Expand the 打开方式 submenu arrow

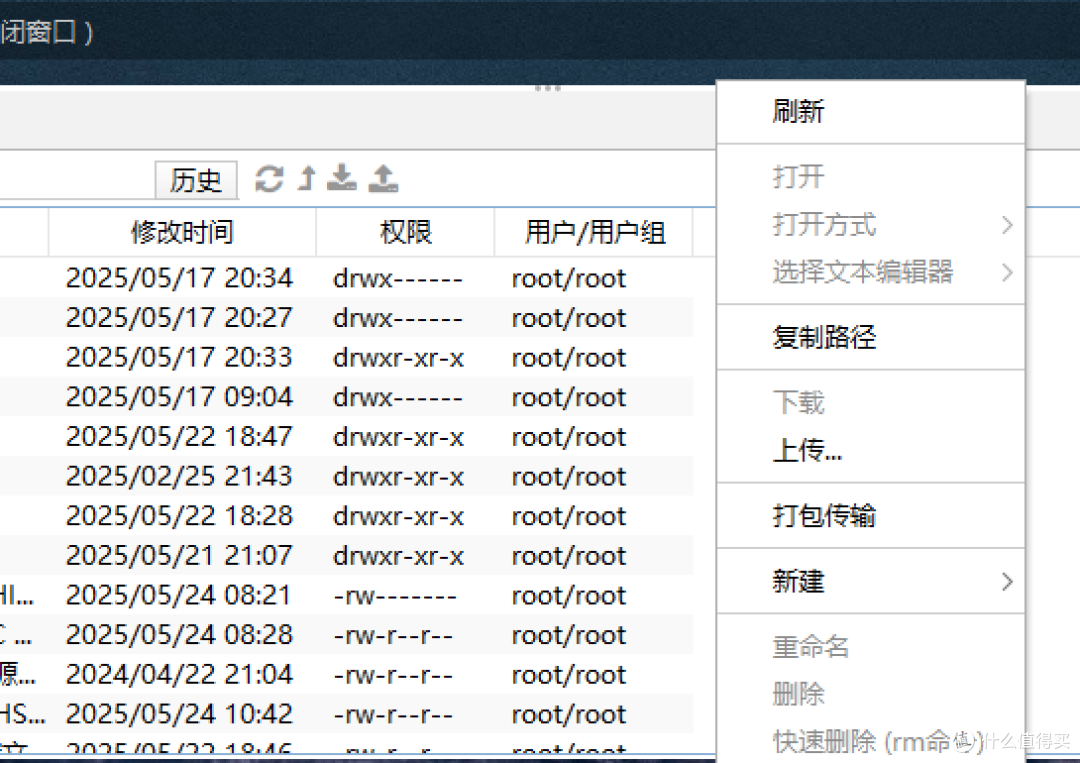[x=1007, y=225]
